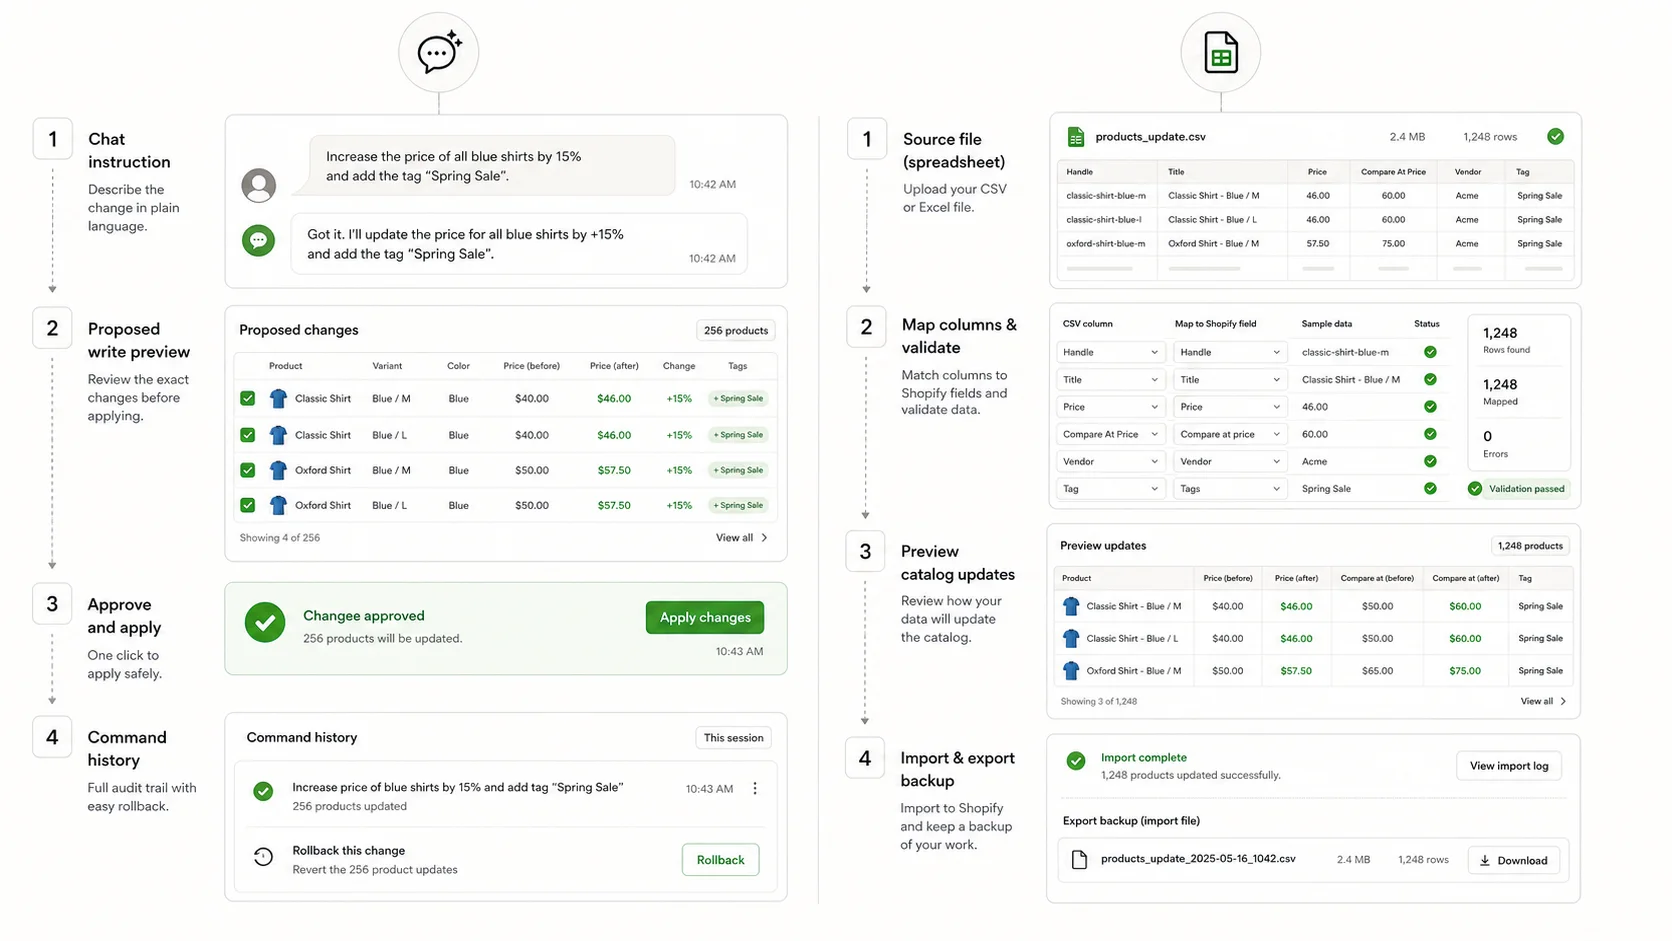The width and height of the screenshot is (1672, 941).
Task: Open Compare At Price CSV column dropdown
Action: (1110, 434)
